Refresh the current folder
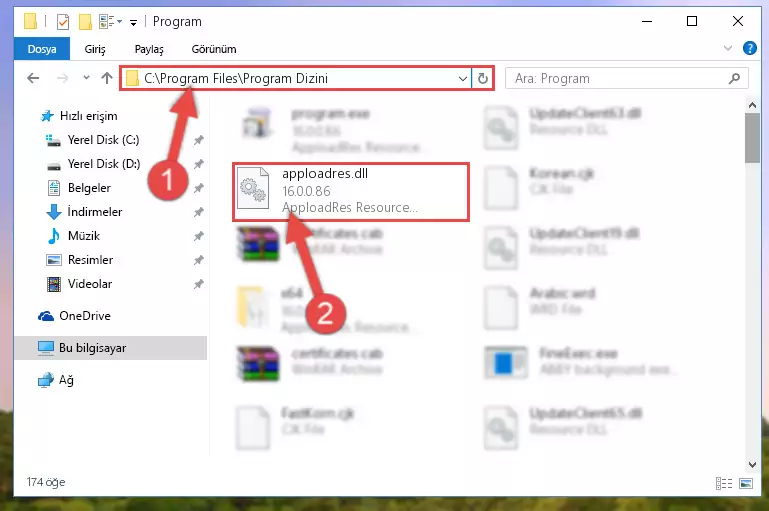The height and width of the screenshot is (511, 769). coord(483,78)
